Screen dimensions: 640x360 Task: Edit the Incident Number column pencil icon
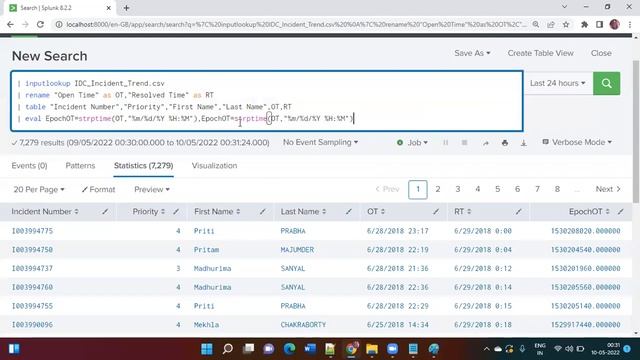pyautogui.click(x=105, y=211)
